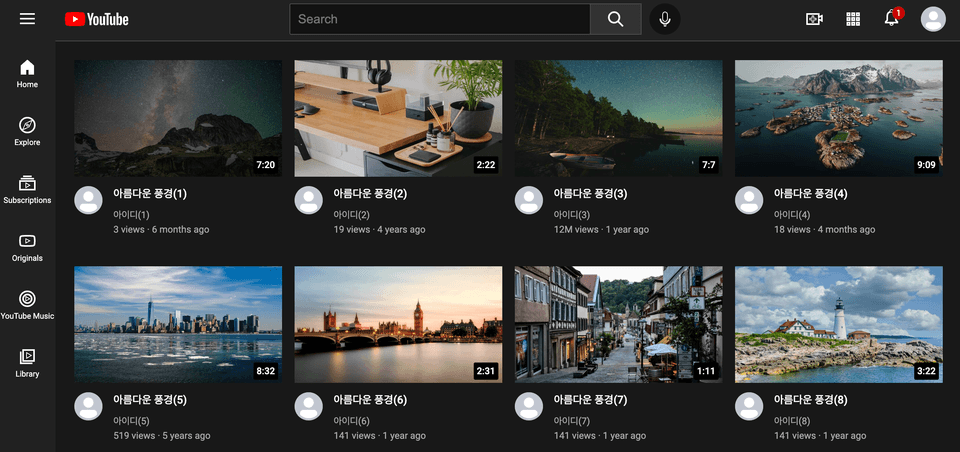Screen dimensions: 960x452
Task: Open video title 아름다운 풍경(8)
Action: click(x=811, y=400)
